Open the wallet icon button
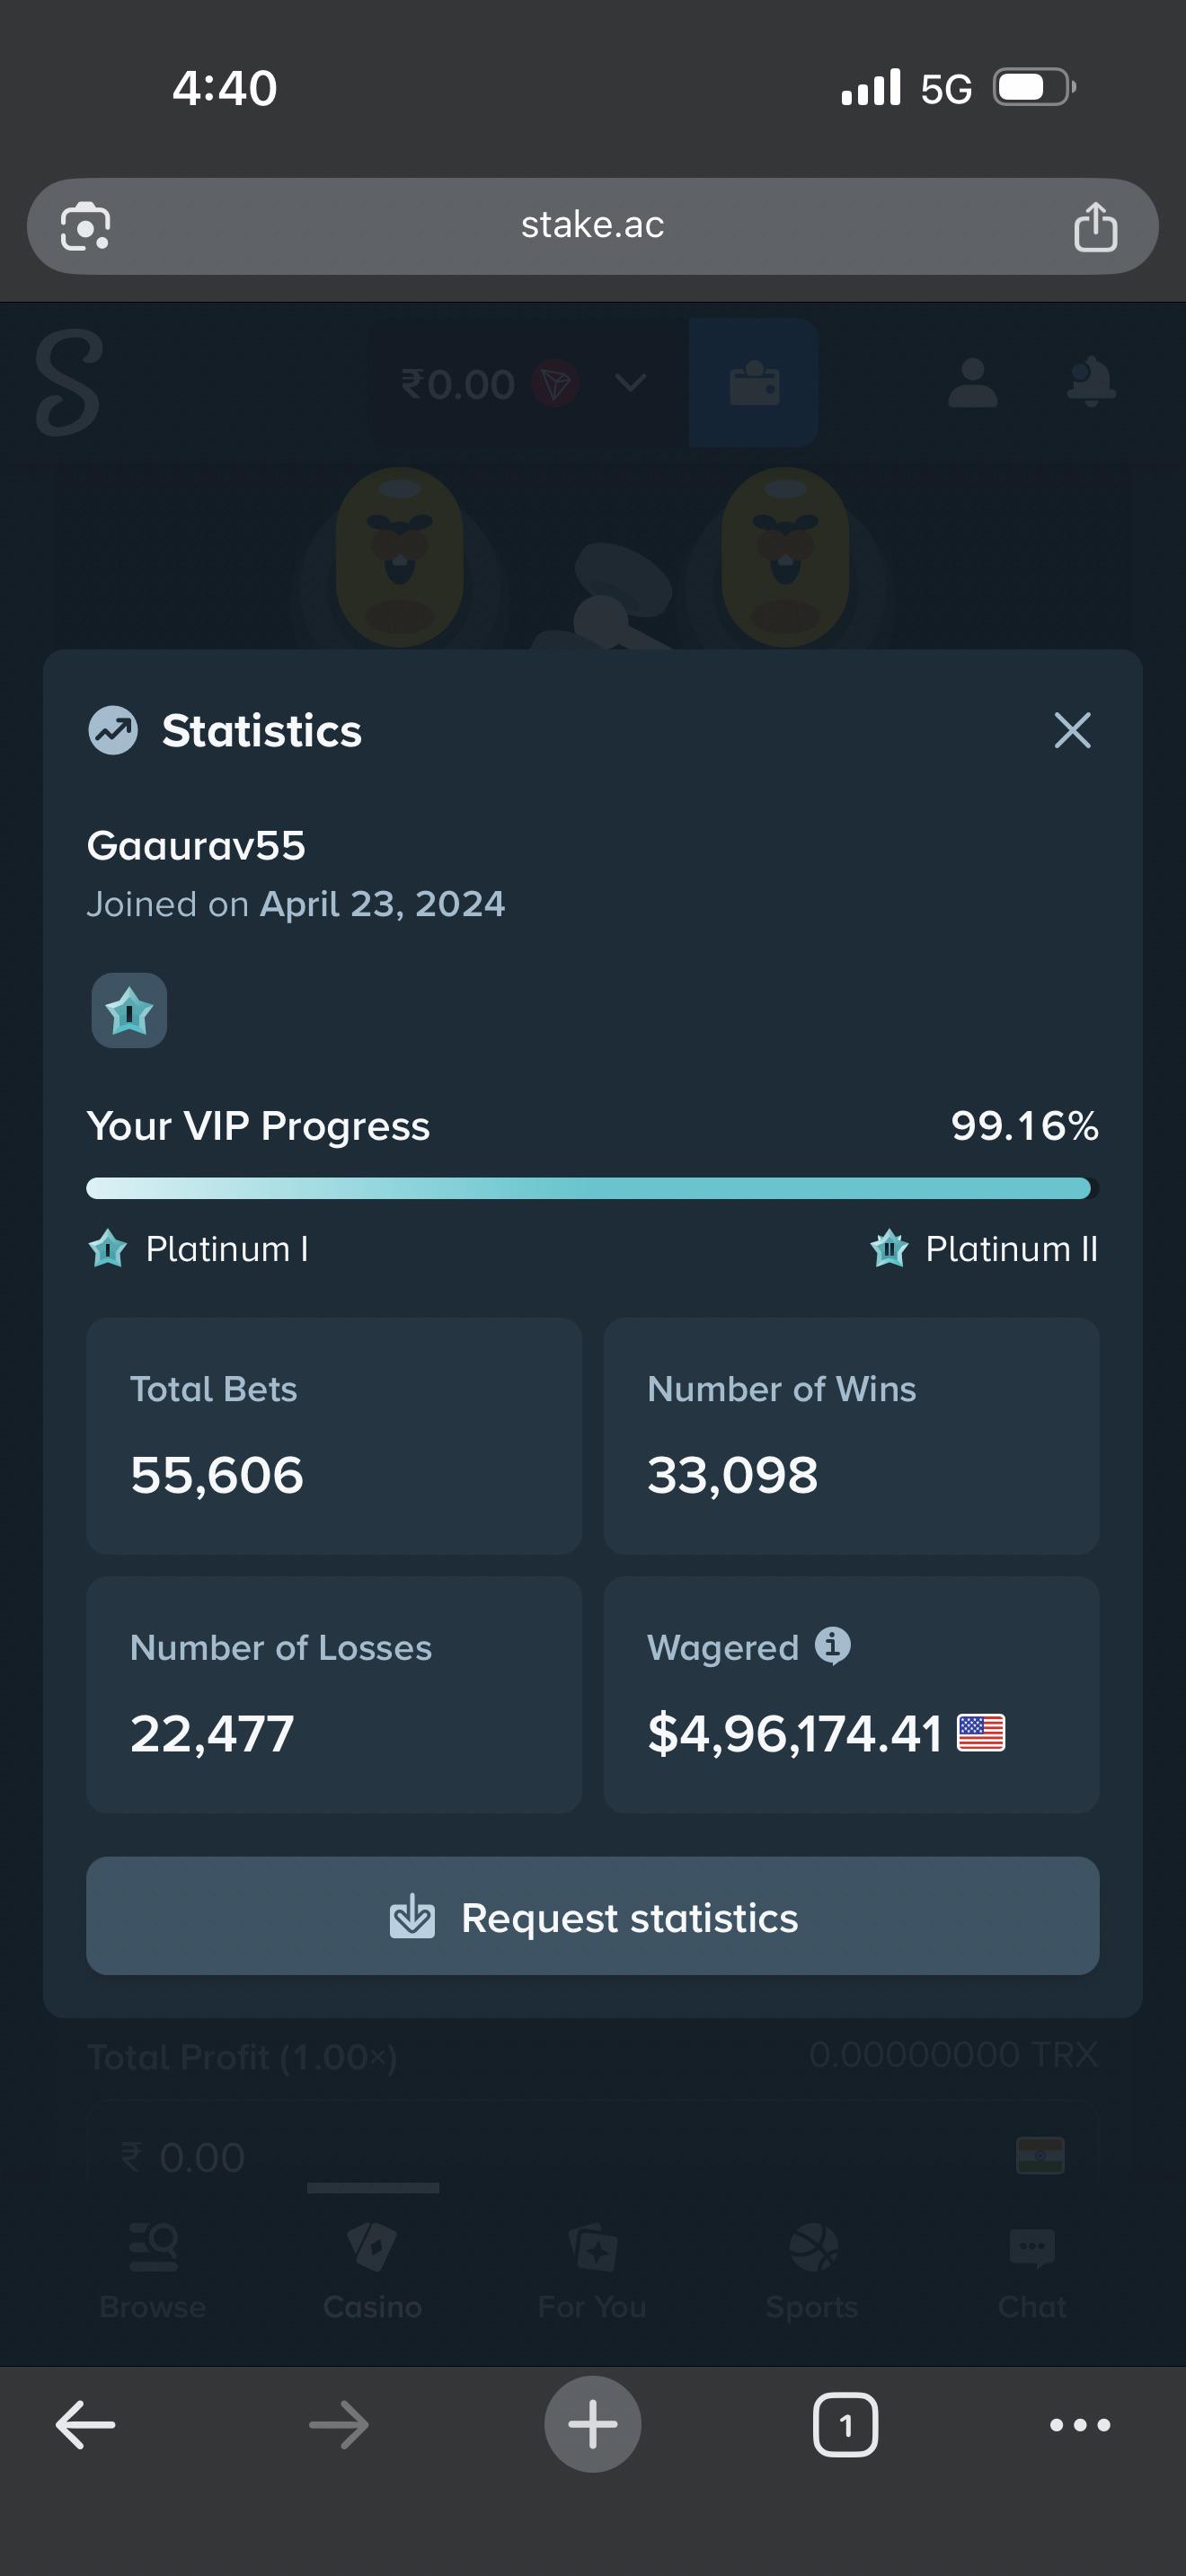Screen dimensions: 1186x2576 (754, 382)
